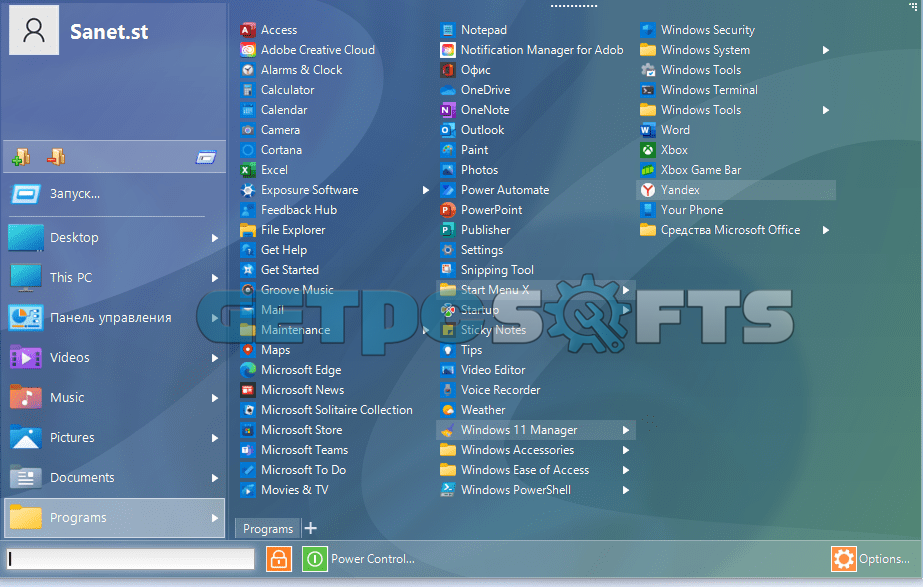
Task: Click the Microsoft Edge icon
Action: click(248, 370)
